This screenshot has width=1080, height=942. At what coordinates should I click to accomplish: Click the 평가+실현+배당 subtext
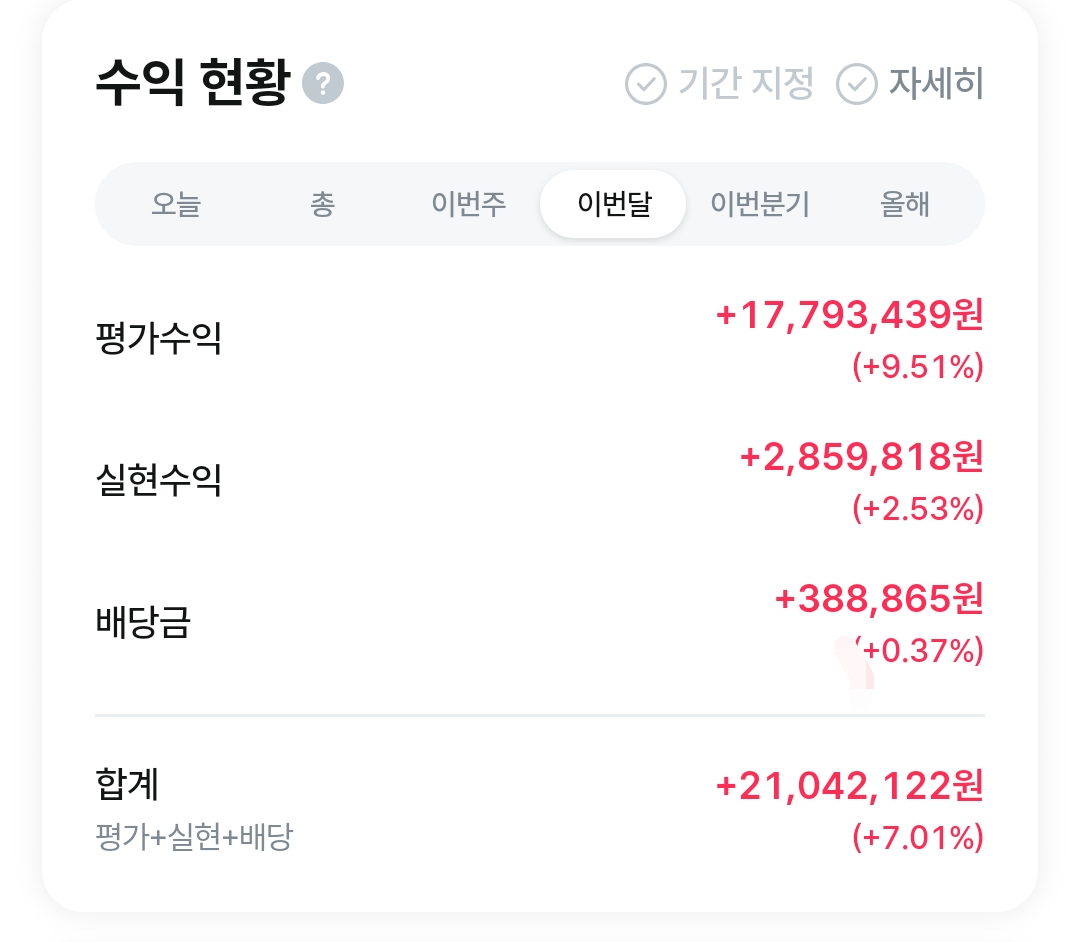(x=194, y=836)
